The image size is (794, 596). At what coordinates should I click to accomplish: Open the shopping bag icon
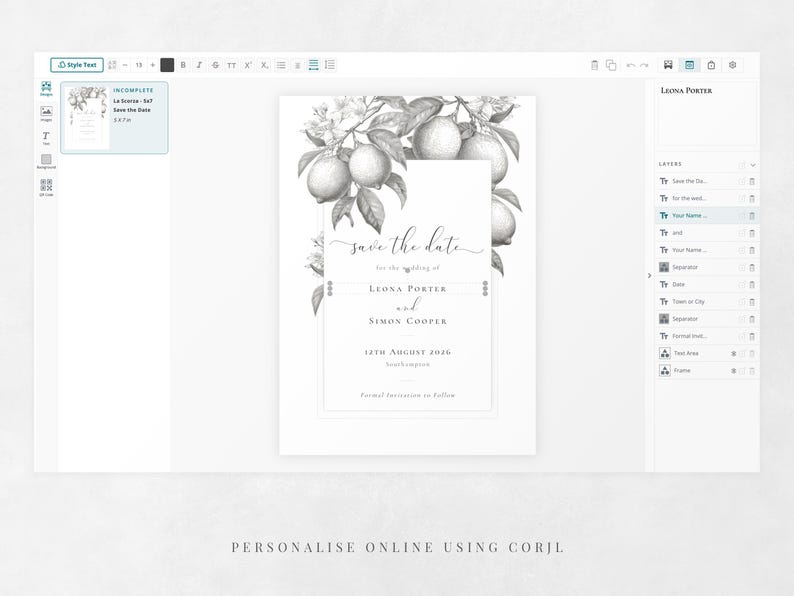click(711, 65)
